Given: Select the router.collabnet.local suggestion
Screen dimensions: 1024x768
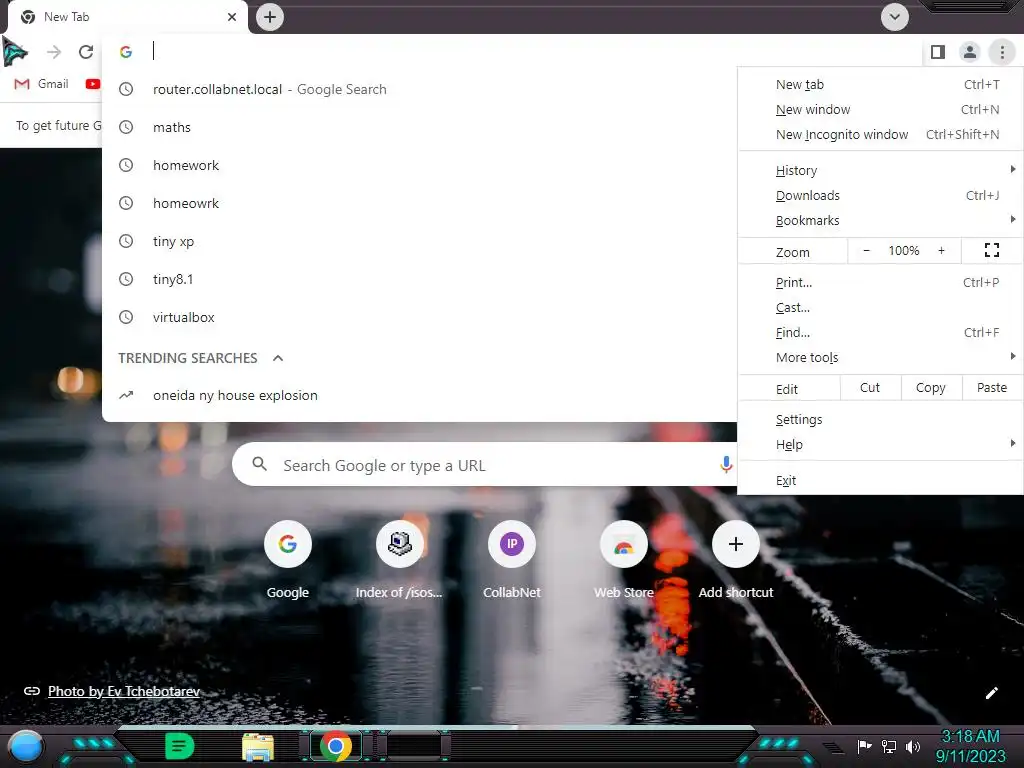Looking at the screenshot, I should 419,89.
